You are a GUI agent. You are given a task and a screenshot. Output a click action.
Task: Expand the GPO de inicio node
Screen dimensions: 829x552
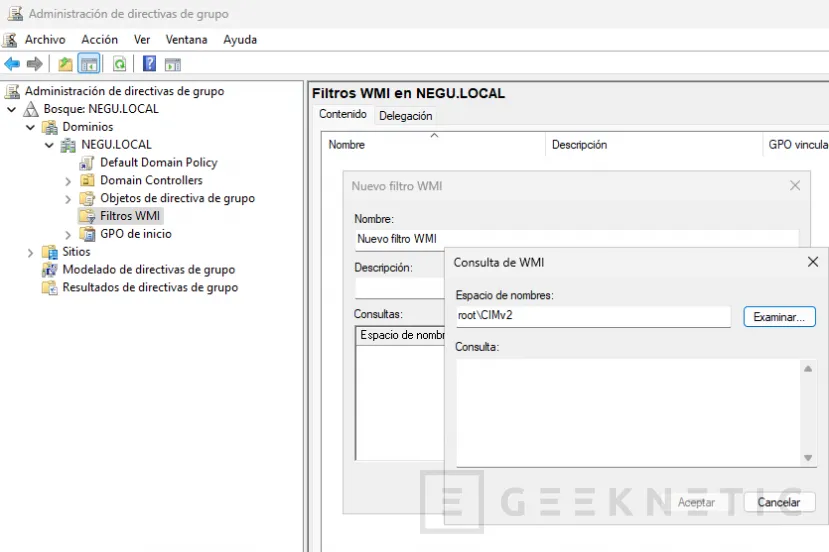(68, 235)
